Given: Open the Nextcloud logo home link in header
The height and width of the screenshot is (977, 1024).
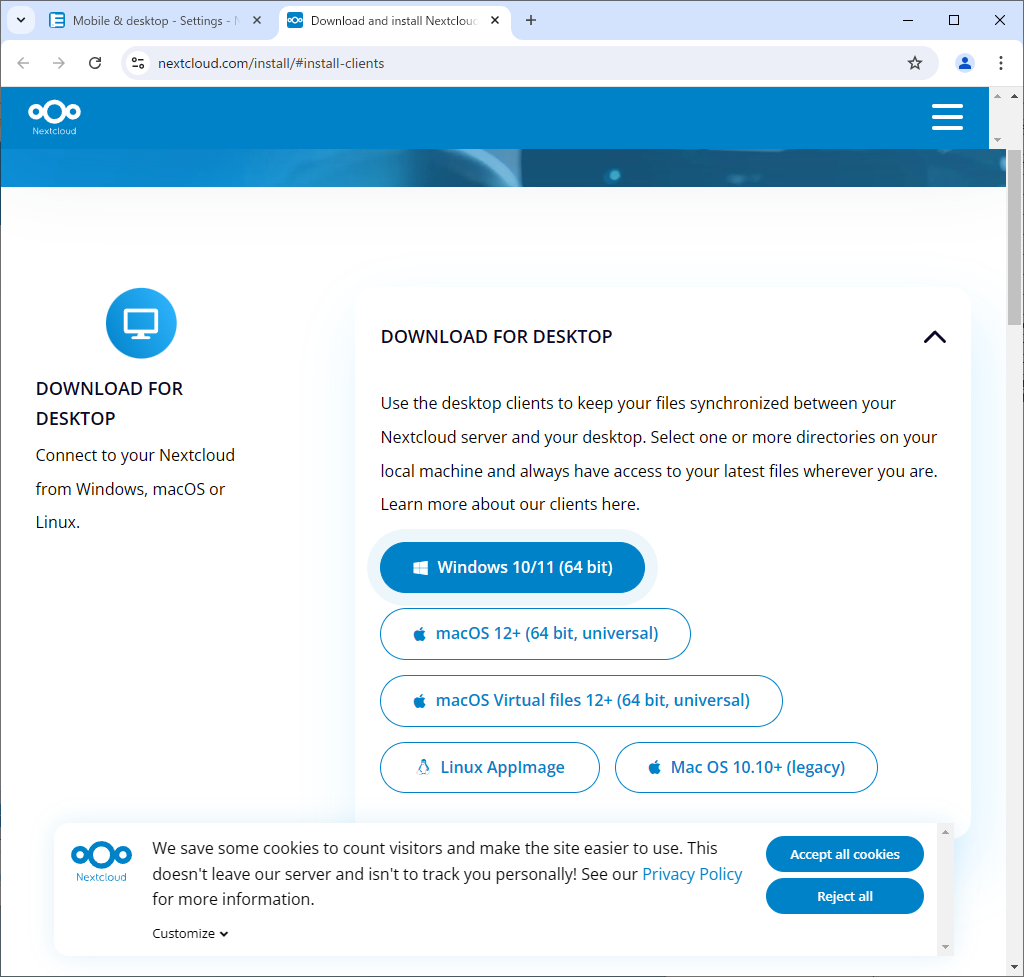Looking at the screenshot, I should point(54,118).
